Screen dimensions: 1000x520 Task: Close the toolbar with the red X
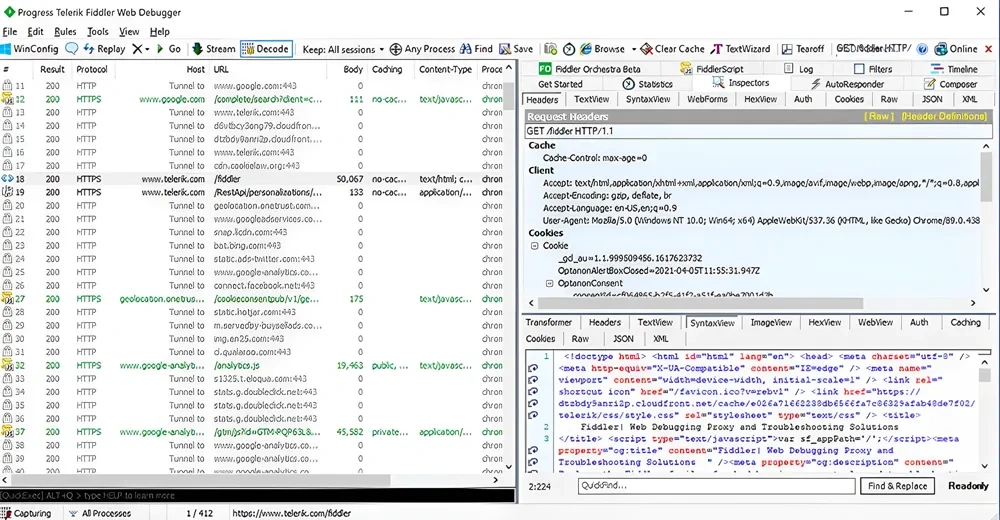coord(989,48)
